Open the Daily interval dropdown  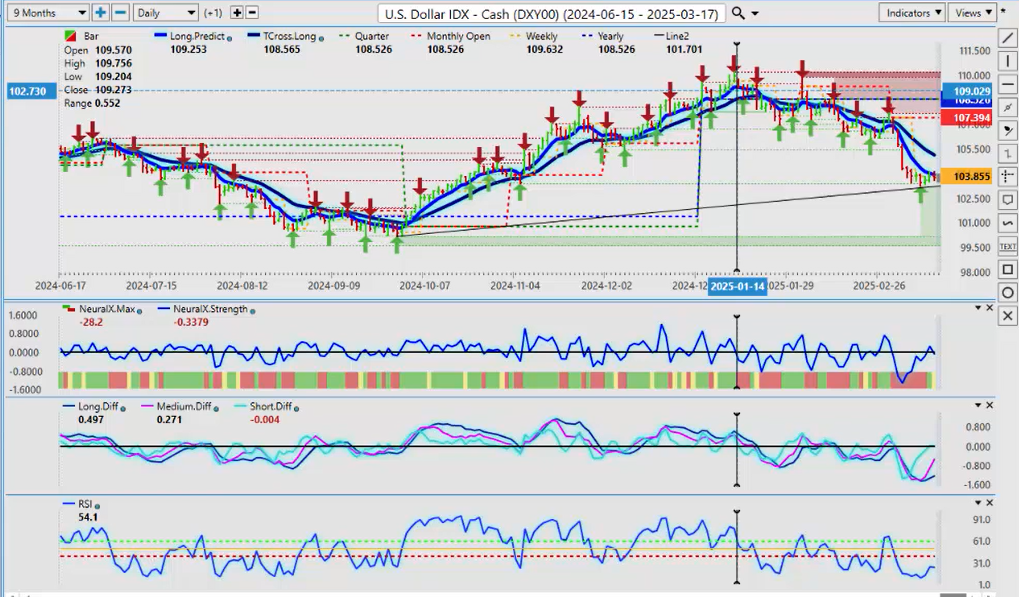[165, 13]
